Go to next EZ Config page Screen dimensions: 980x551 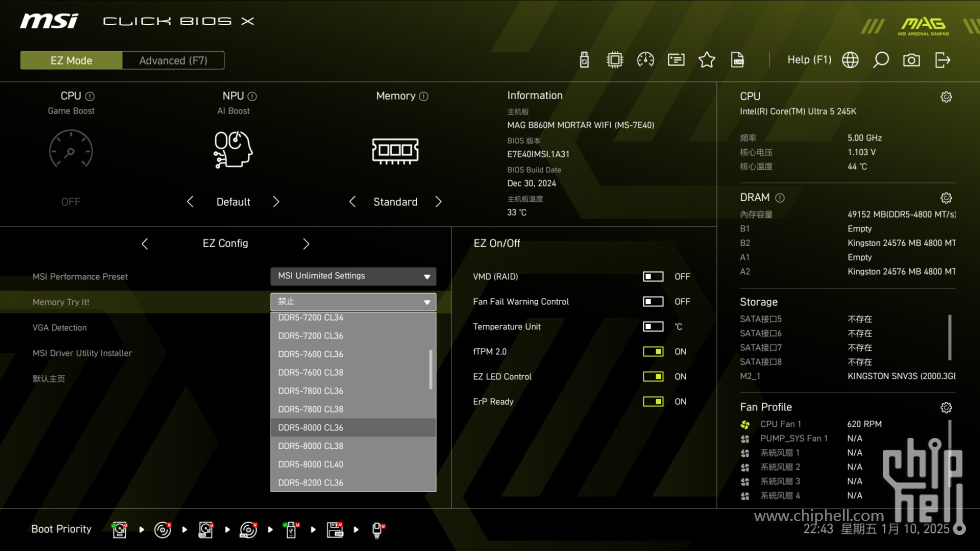306,244
